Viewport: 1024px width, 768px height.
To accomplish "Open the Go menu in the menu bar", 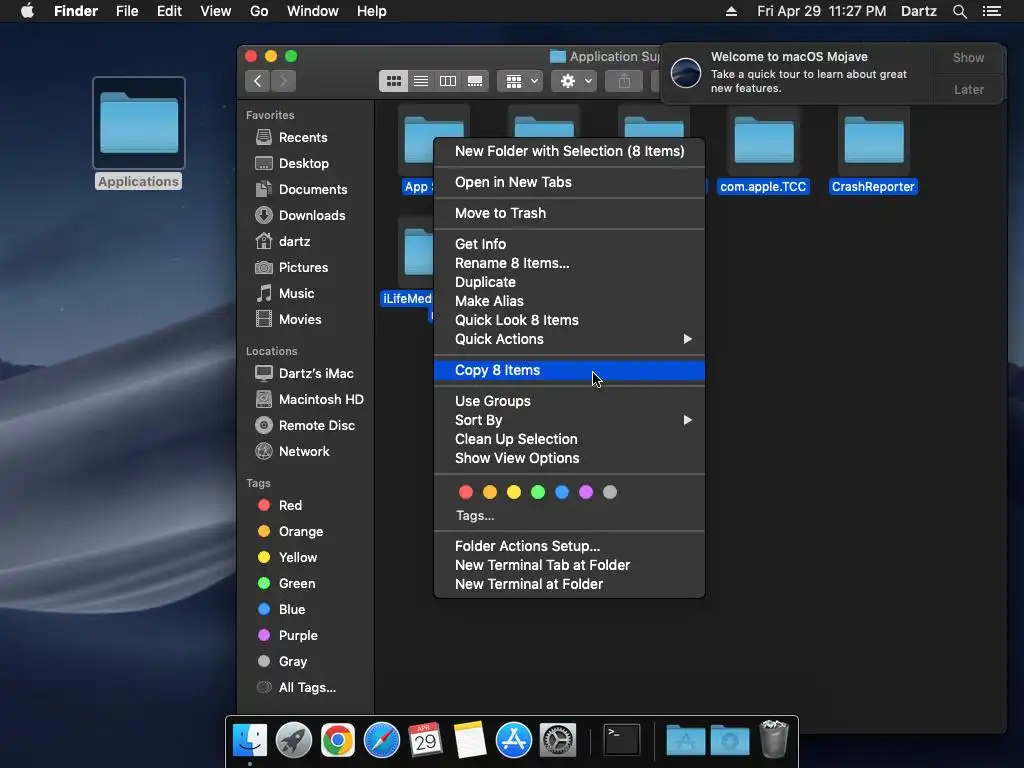I will pos(259,11).
